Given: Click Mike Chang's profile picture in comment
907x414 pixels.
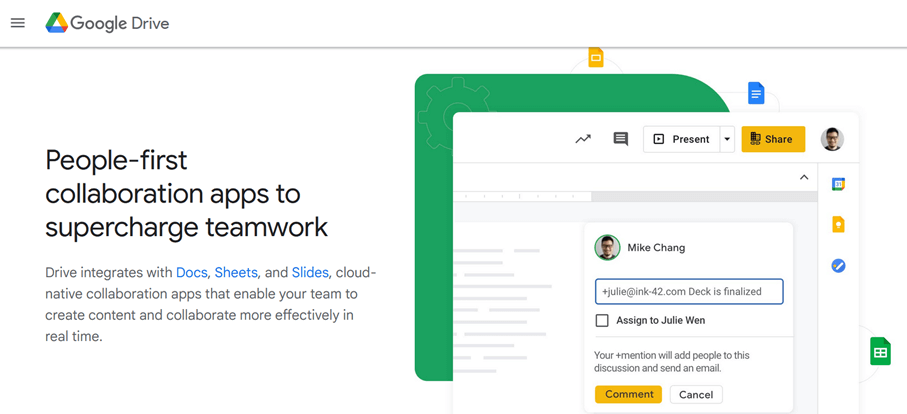Looking at the screenshot, I should tap(607, 247).
